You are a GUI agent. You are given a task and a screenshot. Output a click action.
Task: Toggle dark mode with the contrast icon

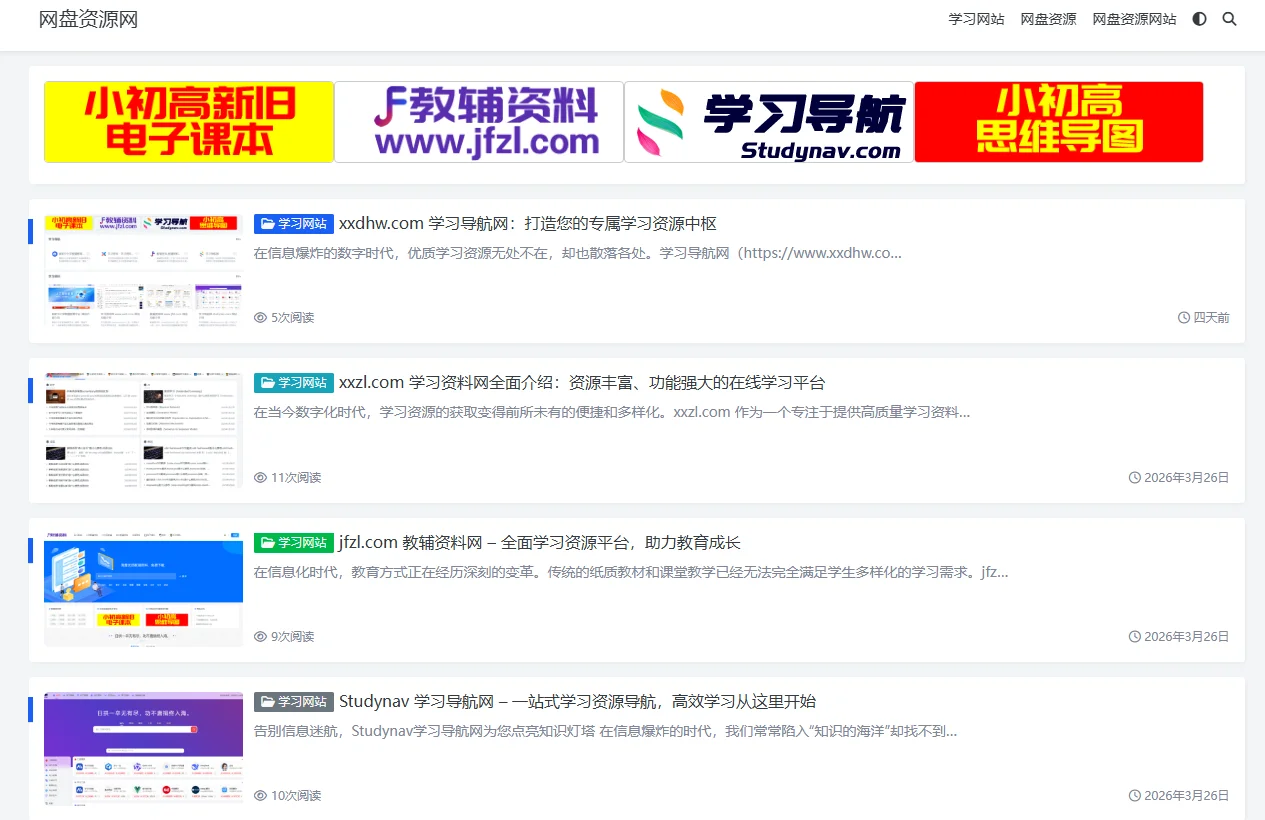[1199, 19]
